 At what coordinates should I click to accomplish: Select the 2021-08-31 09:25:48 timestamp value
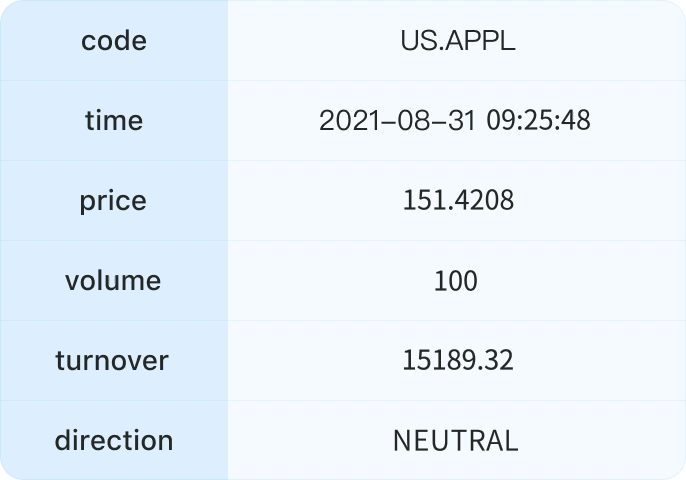pos(455,121)
